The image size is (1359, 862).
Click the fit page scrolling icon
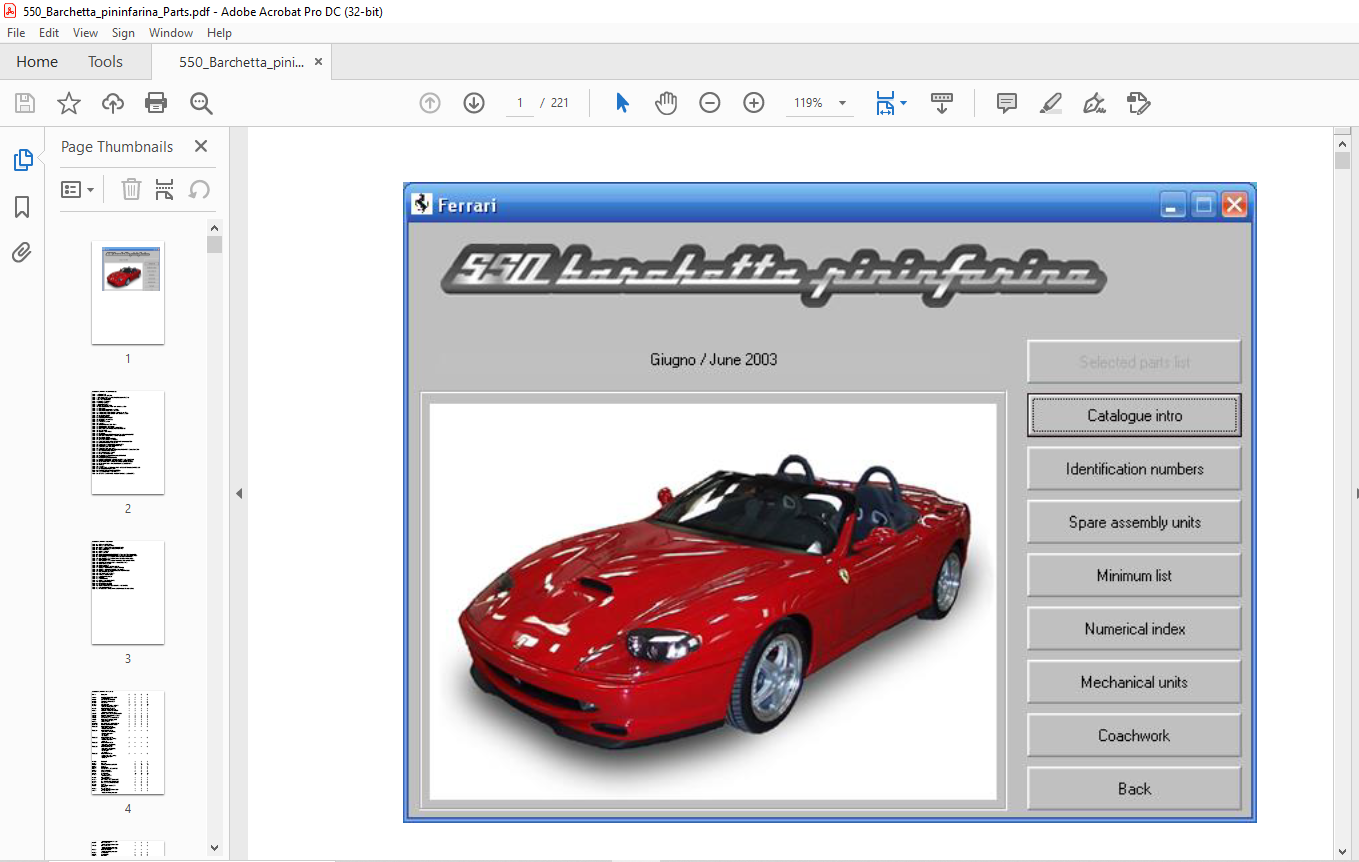[885, 103]
